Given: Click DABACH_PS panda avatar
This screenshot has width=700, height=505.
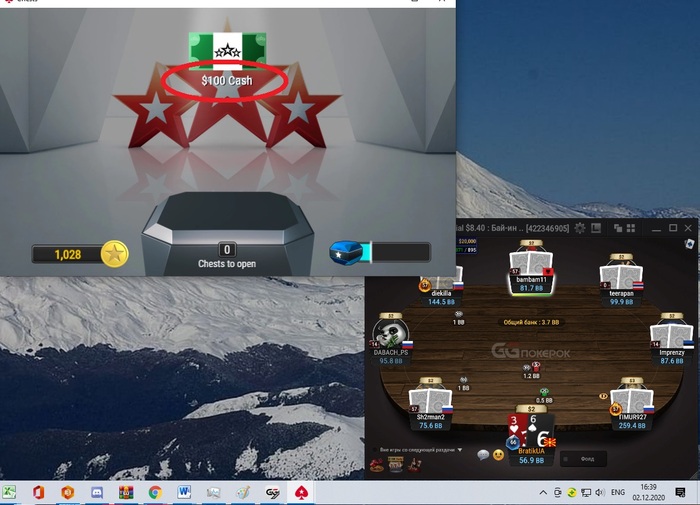Looking at the screenshot, I should coord(391,334).
